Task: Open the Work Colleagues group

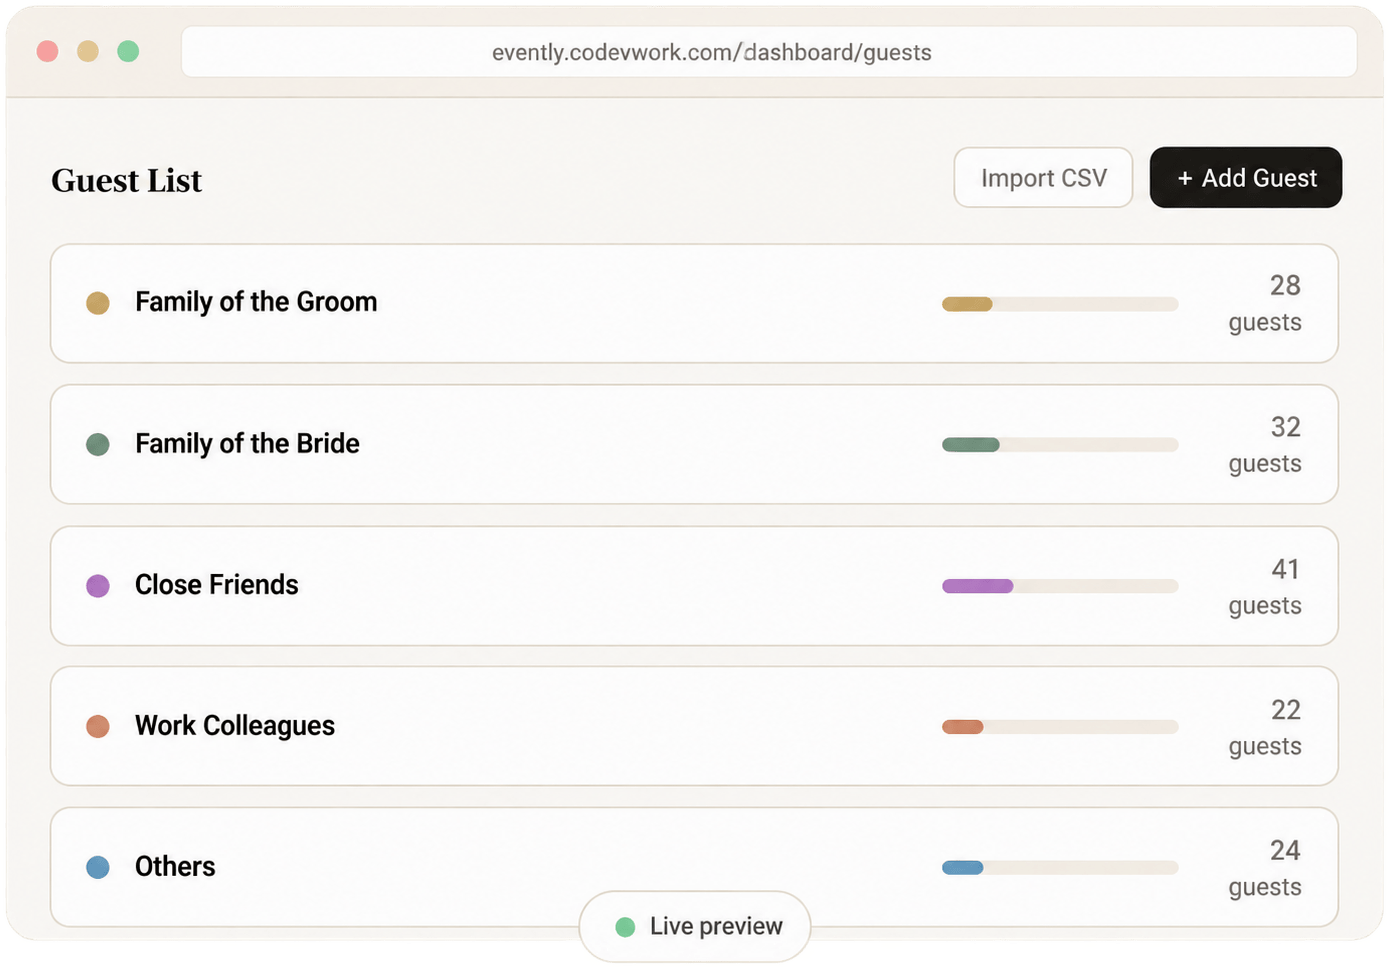Action: [694, 727]
